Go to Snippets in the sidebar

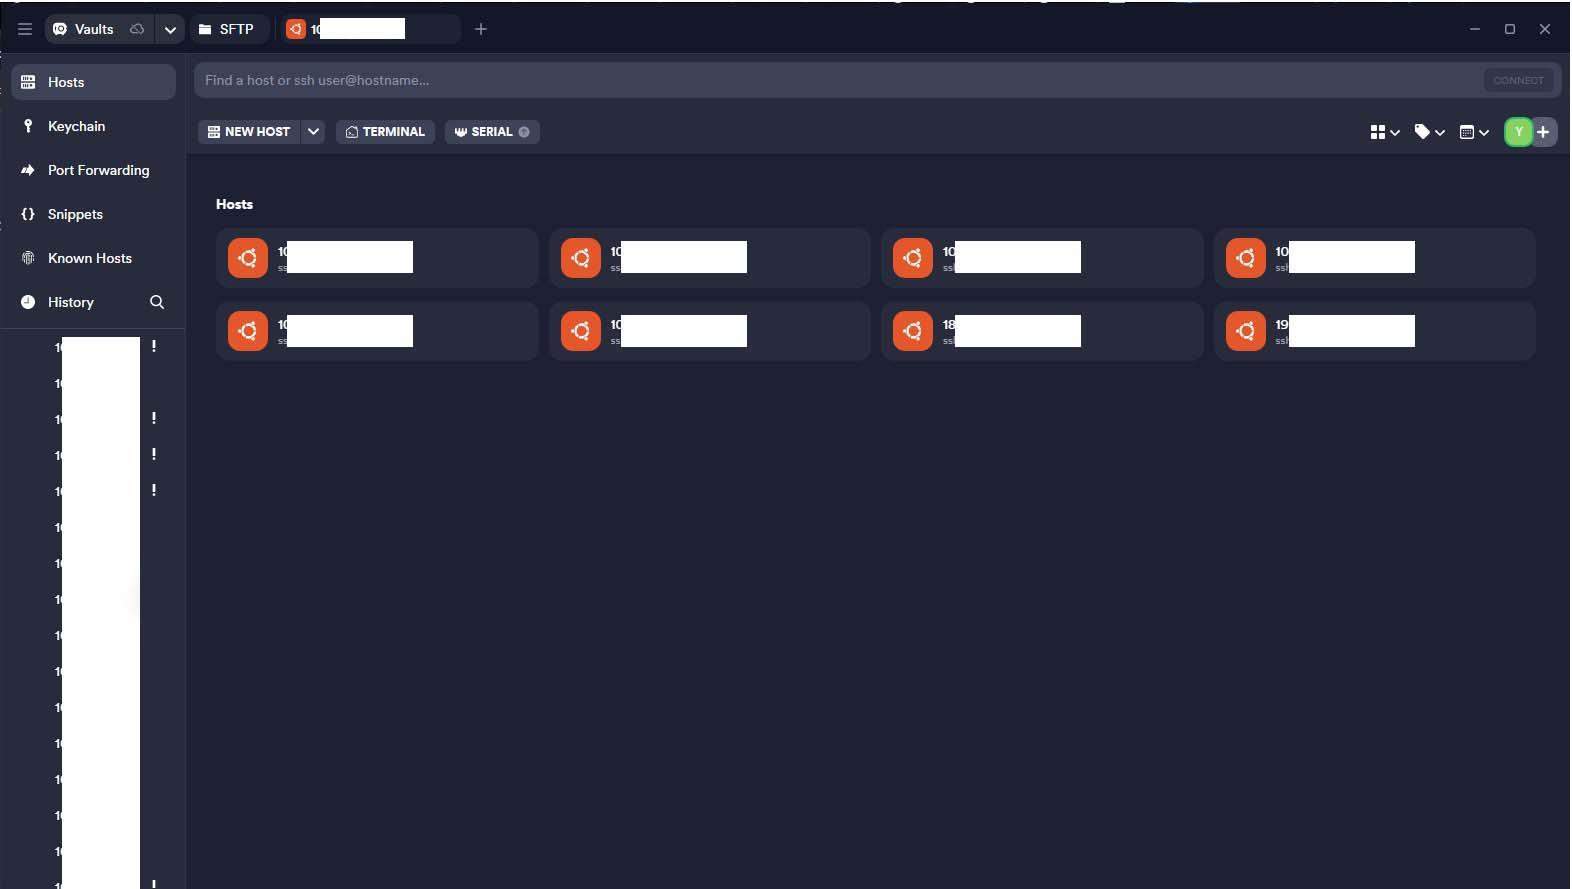coord(75,214)
